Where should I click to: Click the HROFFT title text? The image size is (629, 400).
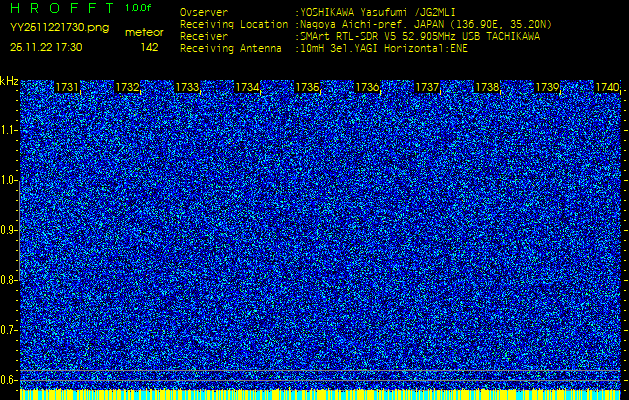click(63, 8)
